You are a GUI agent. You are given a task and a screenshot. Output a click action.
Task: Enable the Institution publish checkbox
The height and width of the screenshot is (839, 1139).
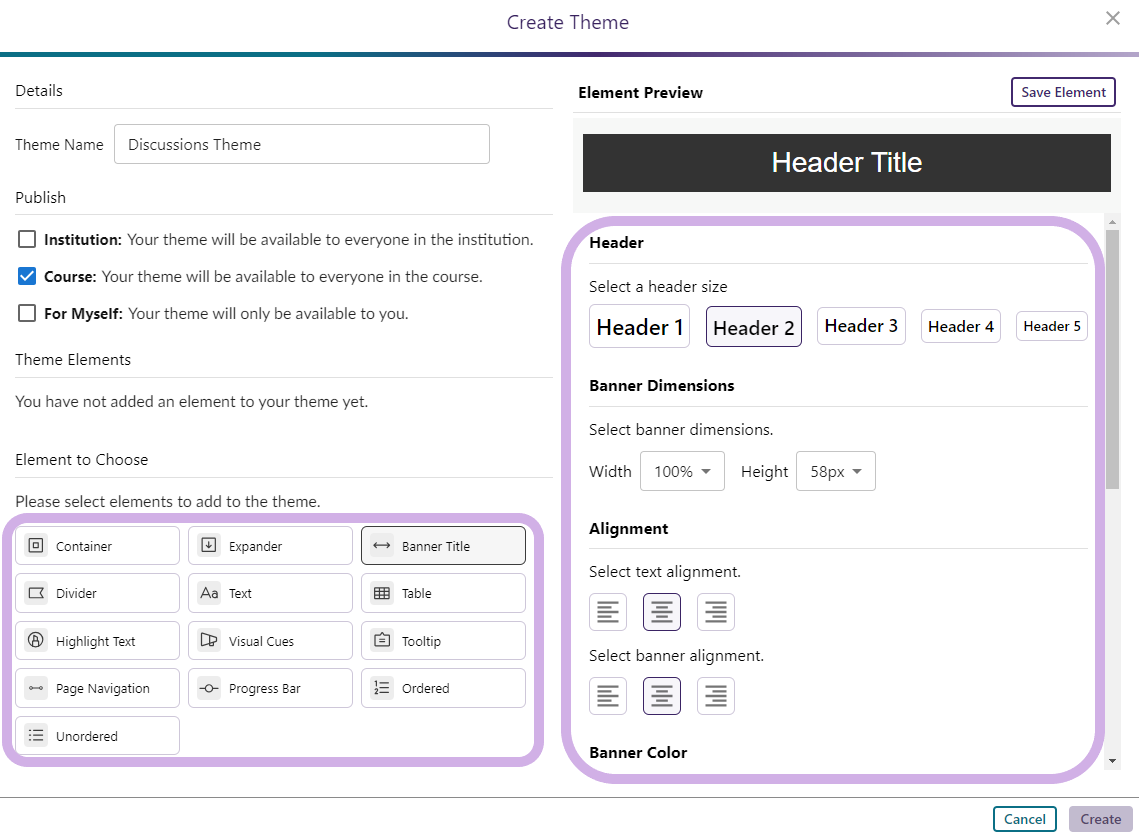coord(27,240)
